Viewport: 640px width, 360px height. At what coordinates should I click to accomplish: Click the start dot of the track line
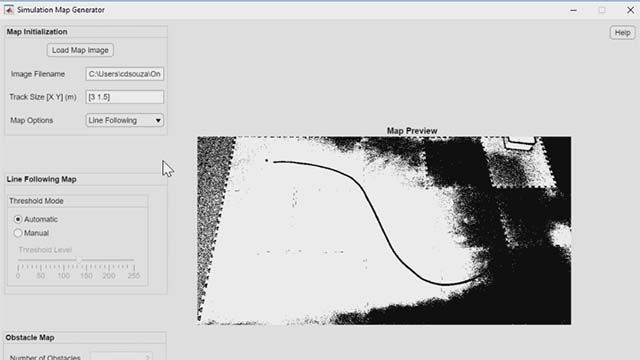tap(267, 160)
